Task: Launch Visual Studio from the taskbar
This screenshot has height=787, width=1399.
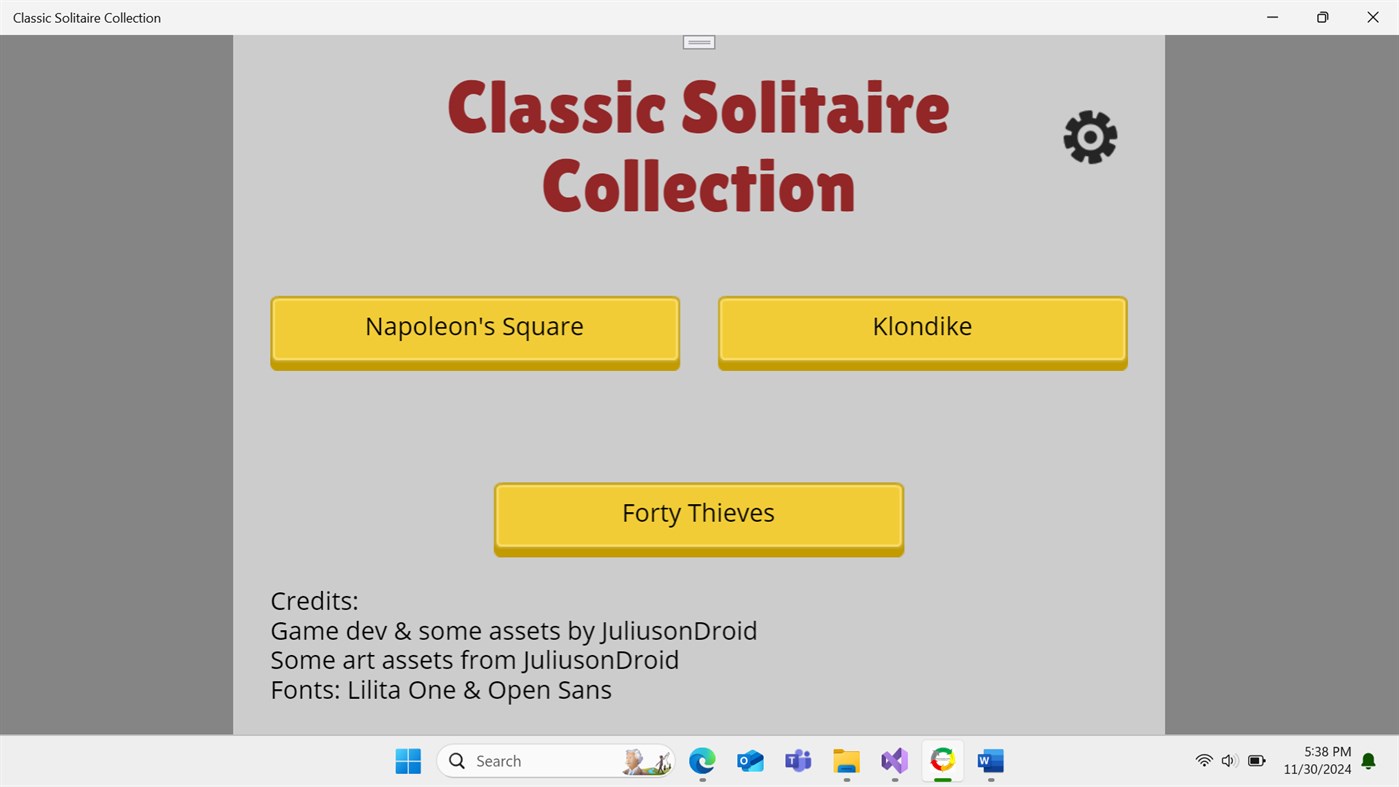Action: 893,760
